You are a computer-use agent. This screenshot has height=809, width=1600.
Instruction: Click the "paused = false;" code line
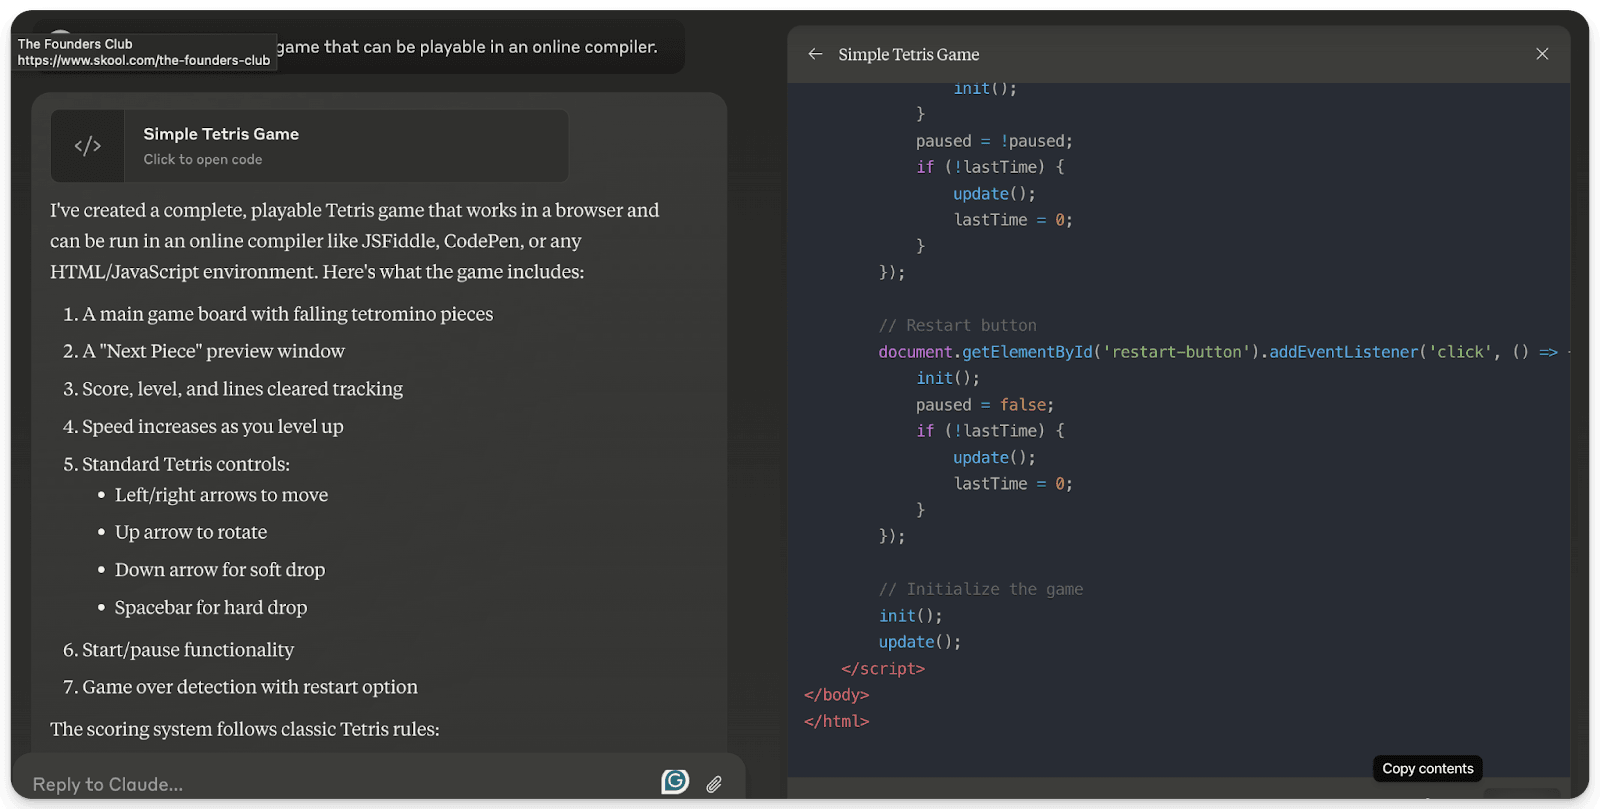click(984, 405)
